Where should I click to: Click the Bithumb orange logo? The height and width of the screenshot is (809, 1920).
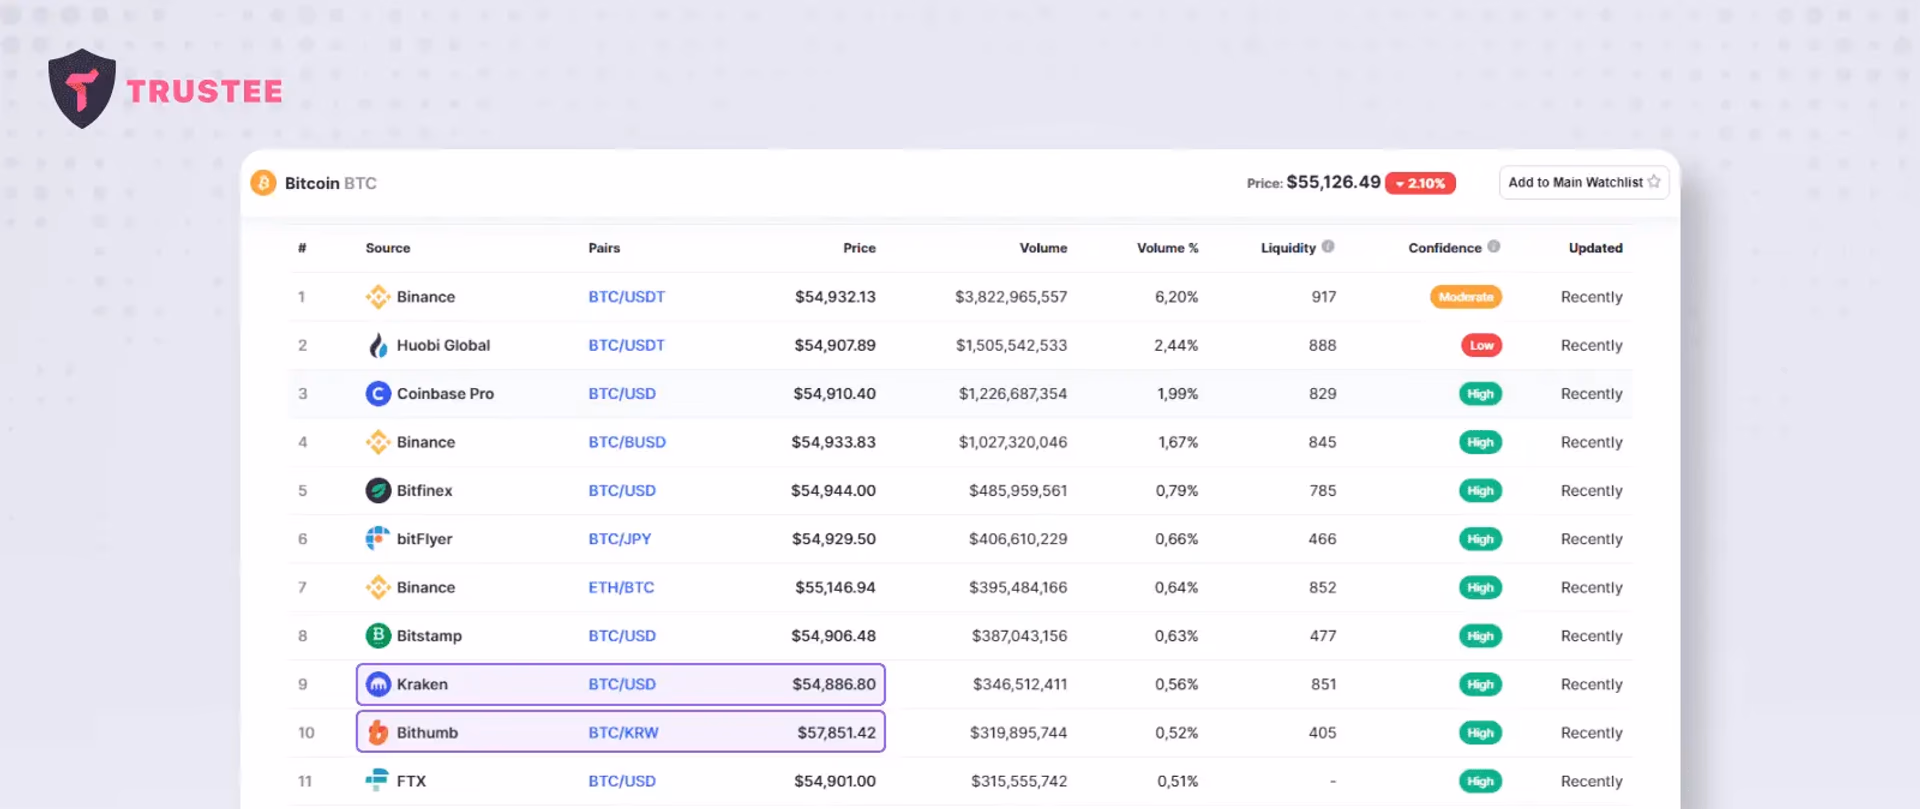click(378, 733)
